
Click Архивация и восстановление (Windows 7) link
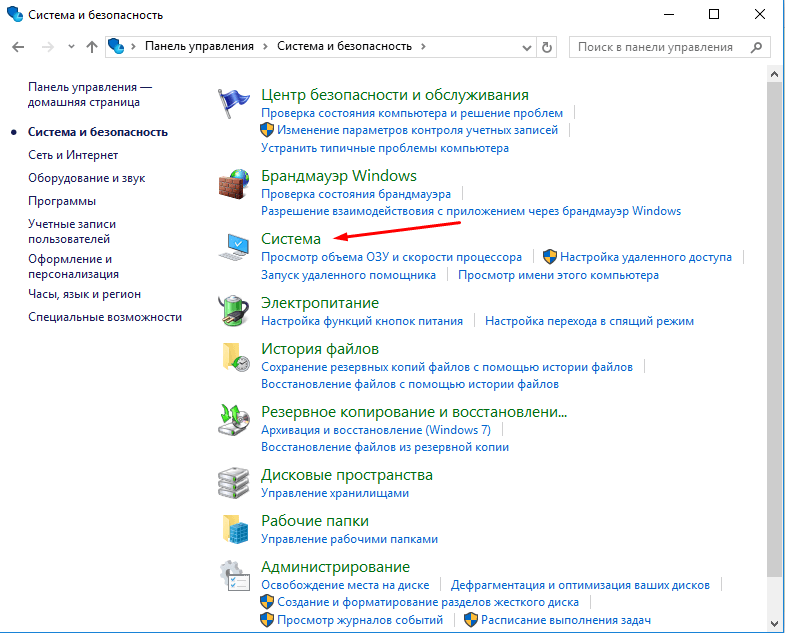(x=376, y=430)
